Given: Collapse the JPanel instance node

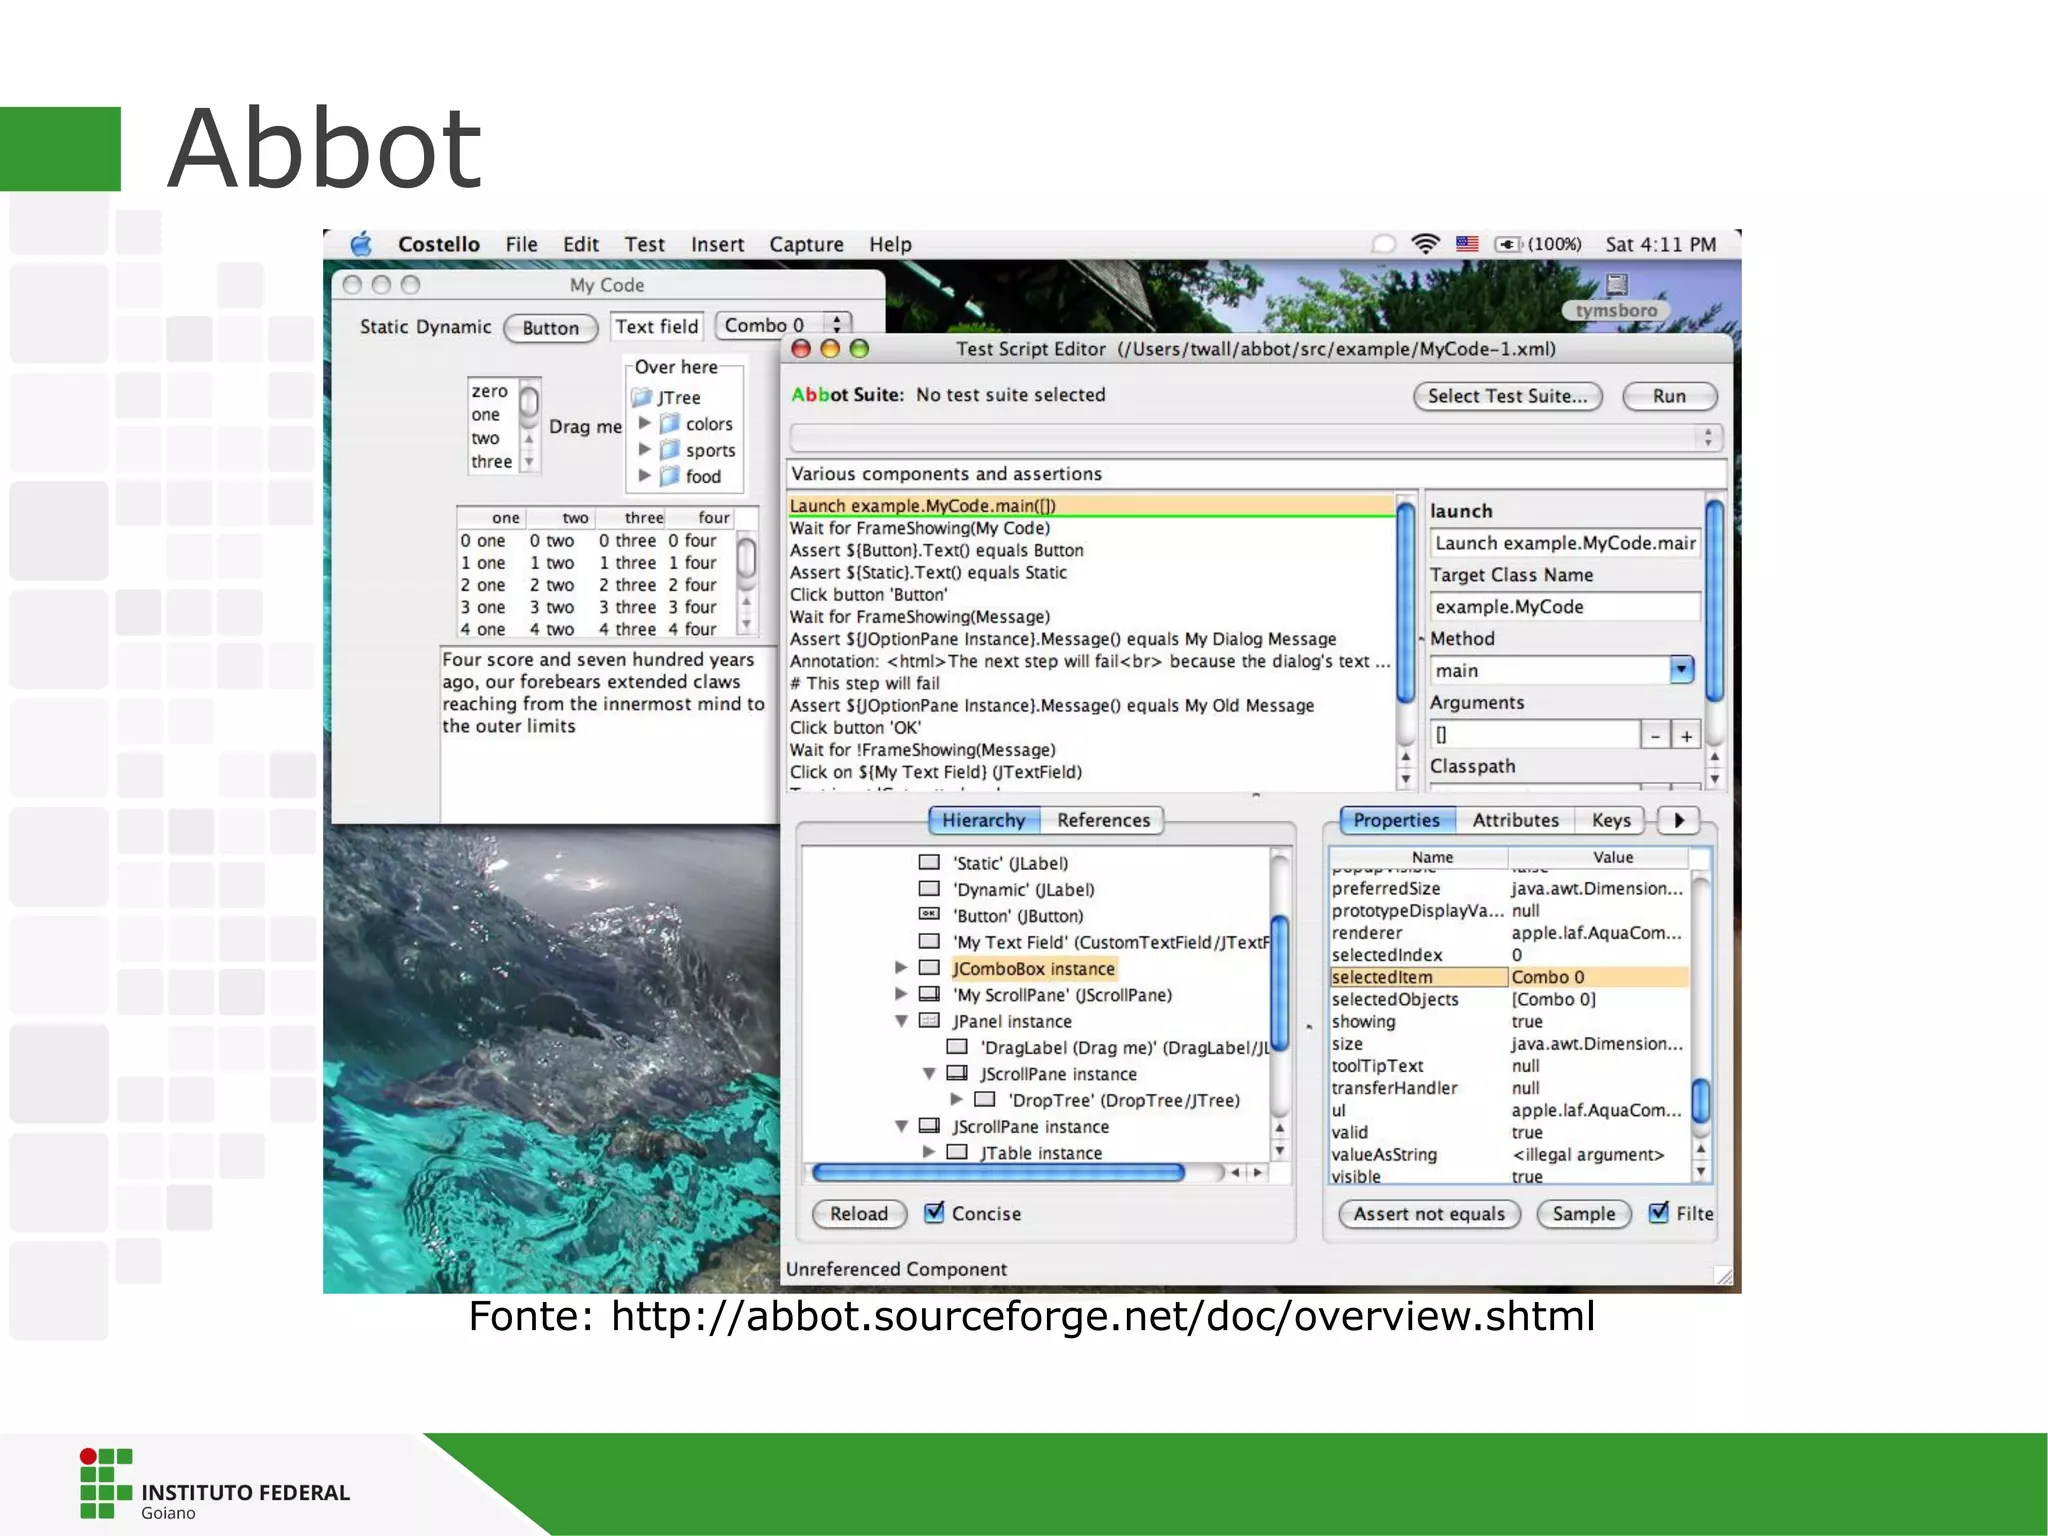Looking at the screenshot, I should point(901,1021).
